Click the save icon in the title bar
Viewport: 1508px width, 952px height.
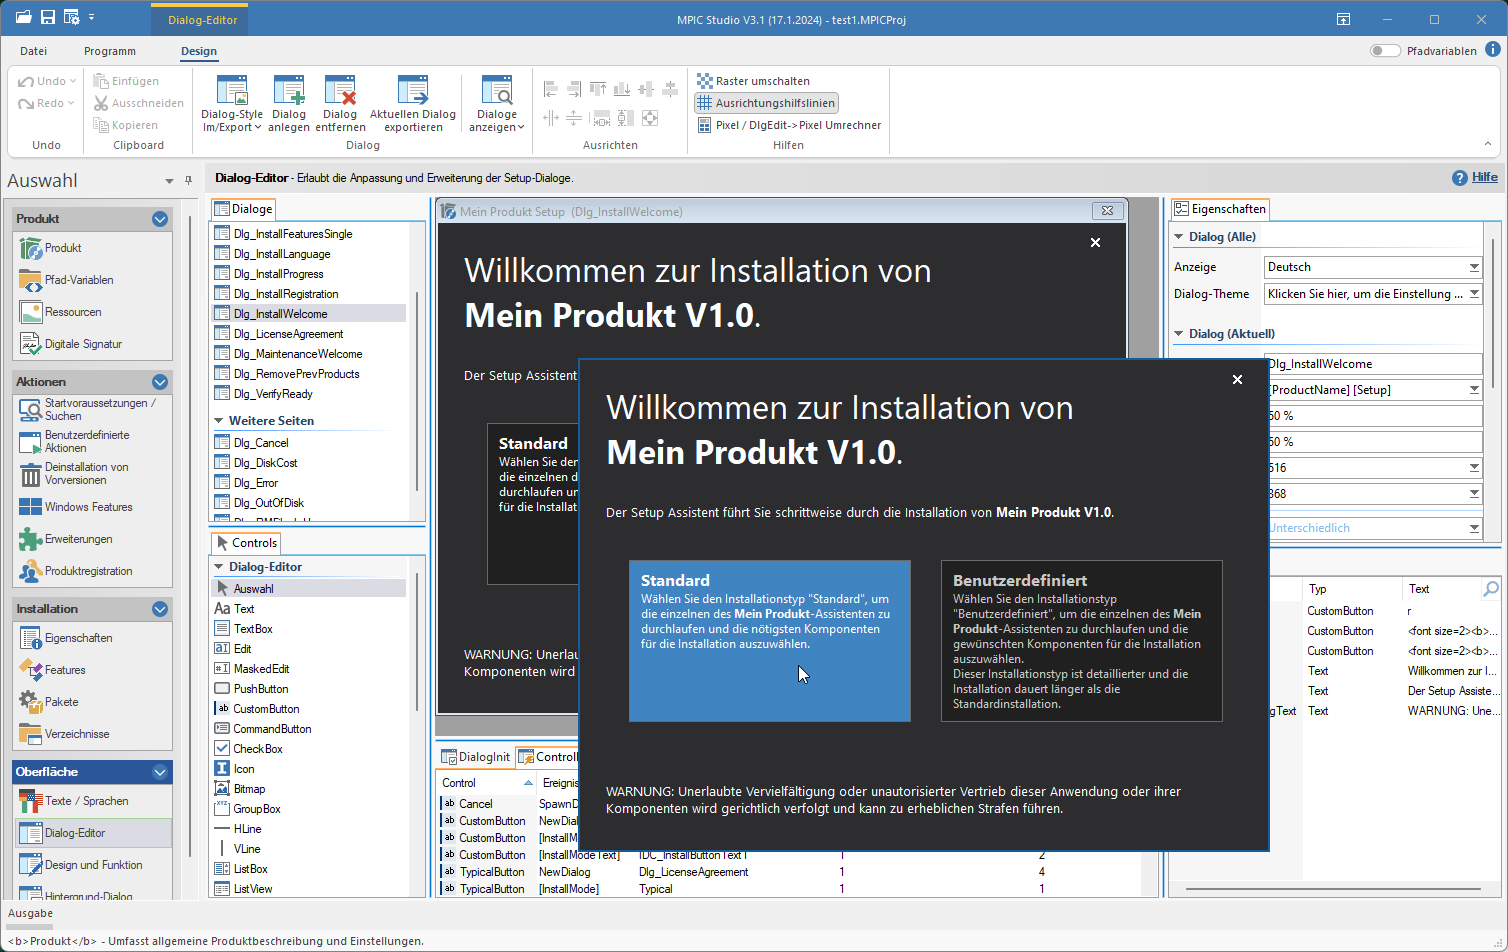coord(48,18)
